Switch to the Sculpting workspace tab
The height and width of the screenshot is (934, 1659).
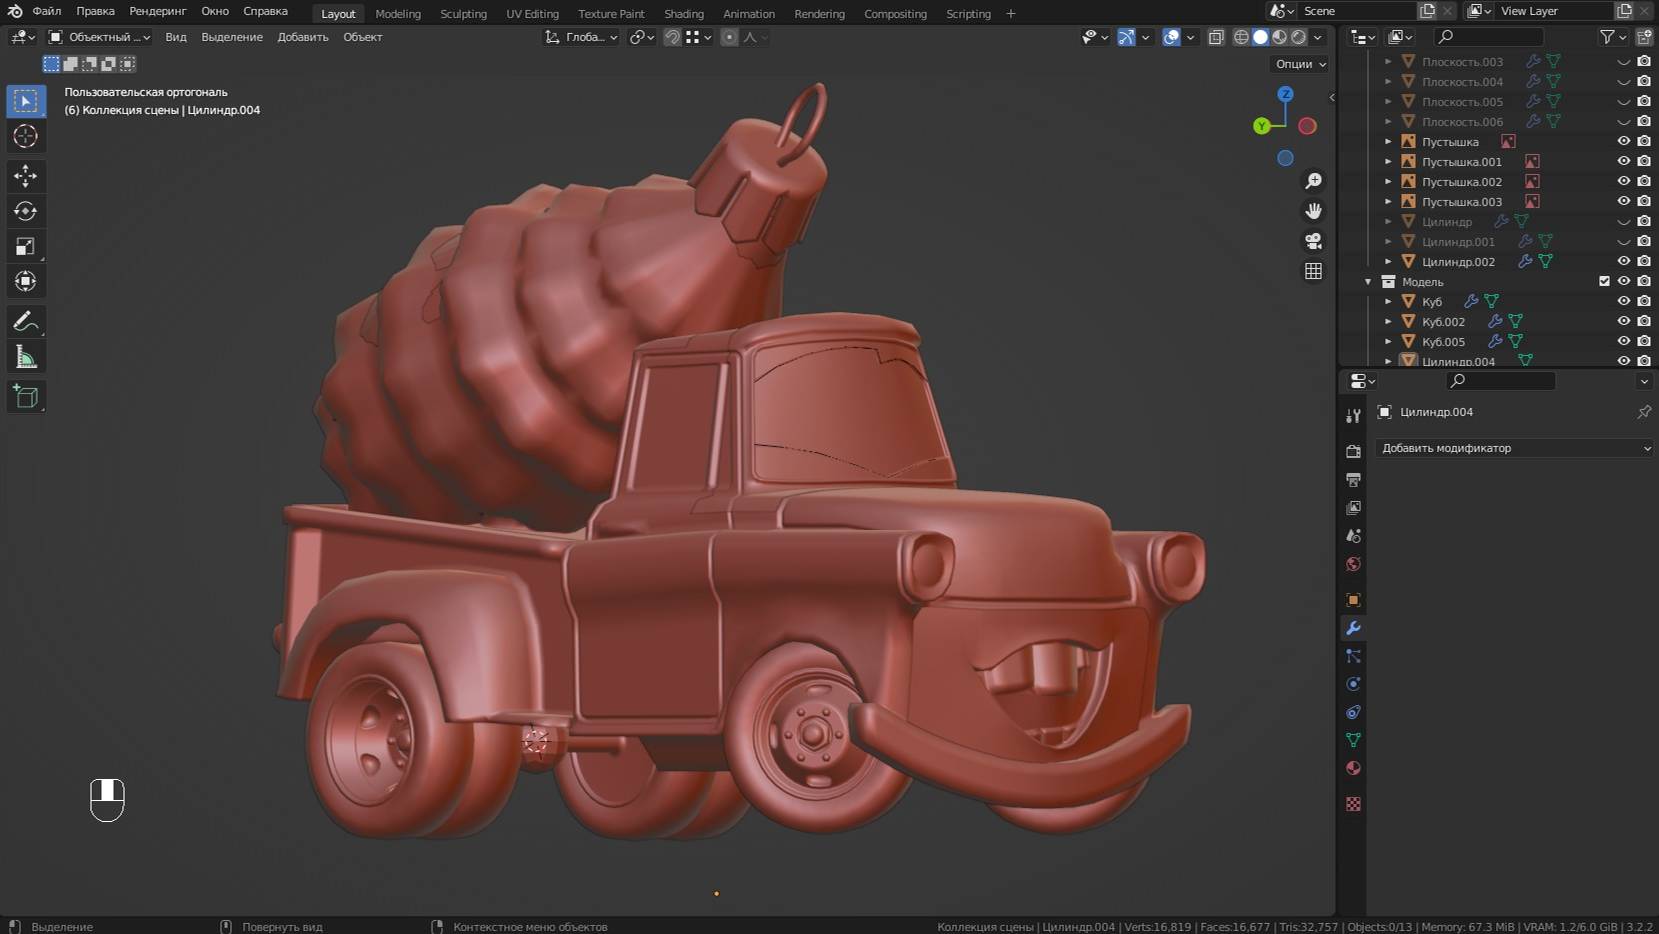463,14
